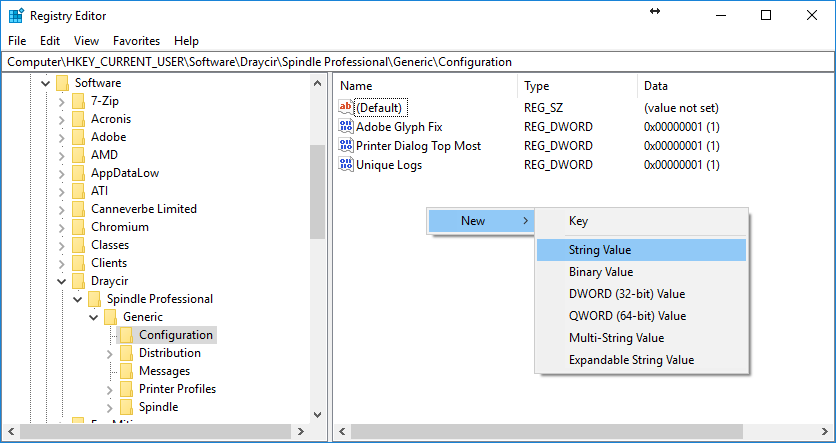836x443 pixels.
Task: Click tree pane horizontal scroll right arrow
Action: click(301, 431)
